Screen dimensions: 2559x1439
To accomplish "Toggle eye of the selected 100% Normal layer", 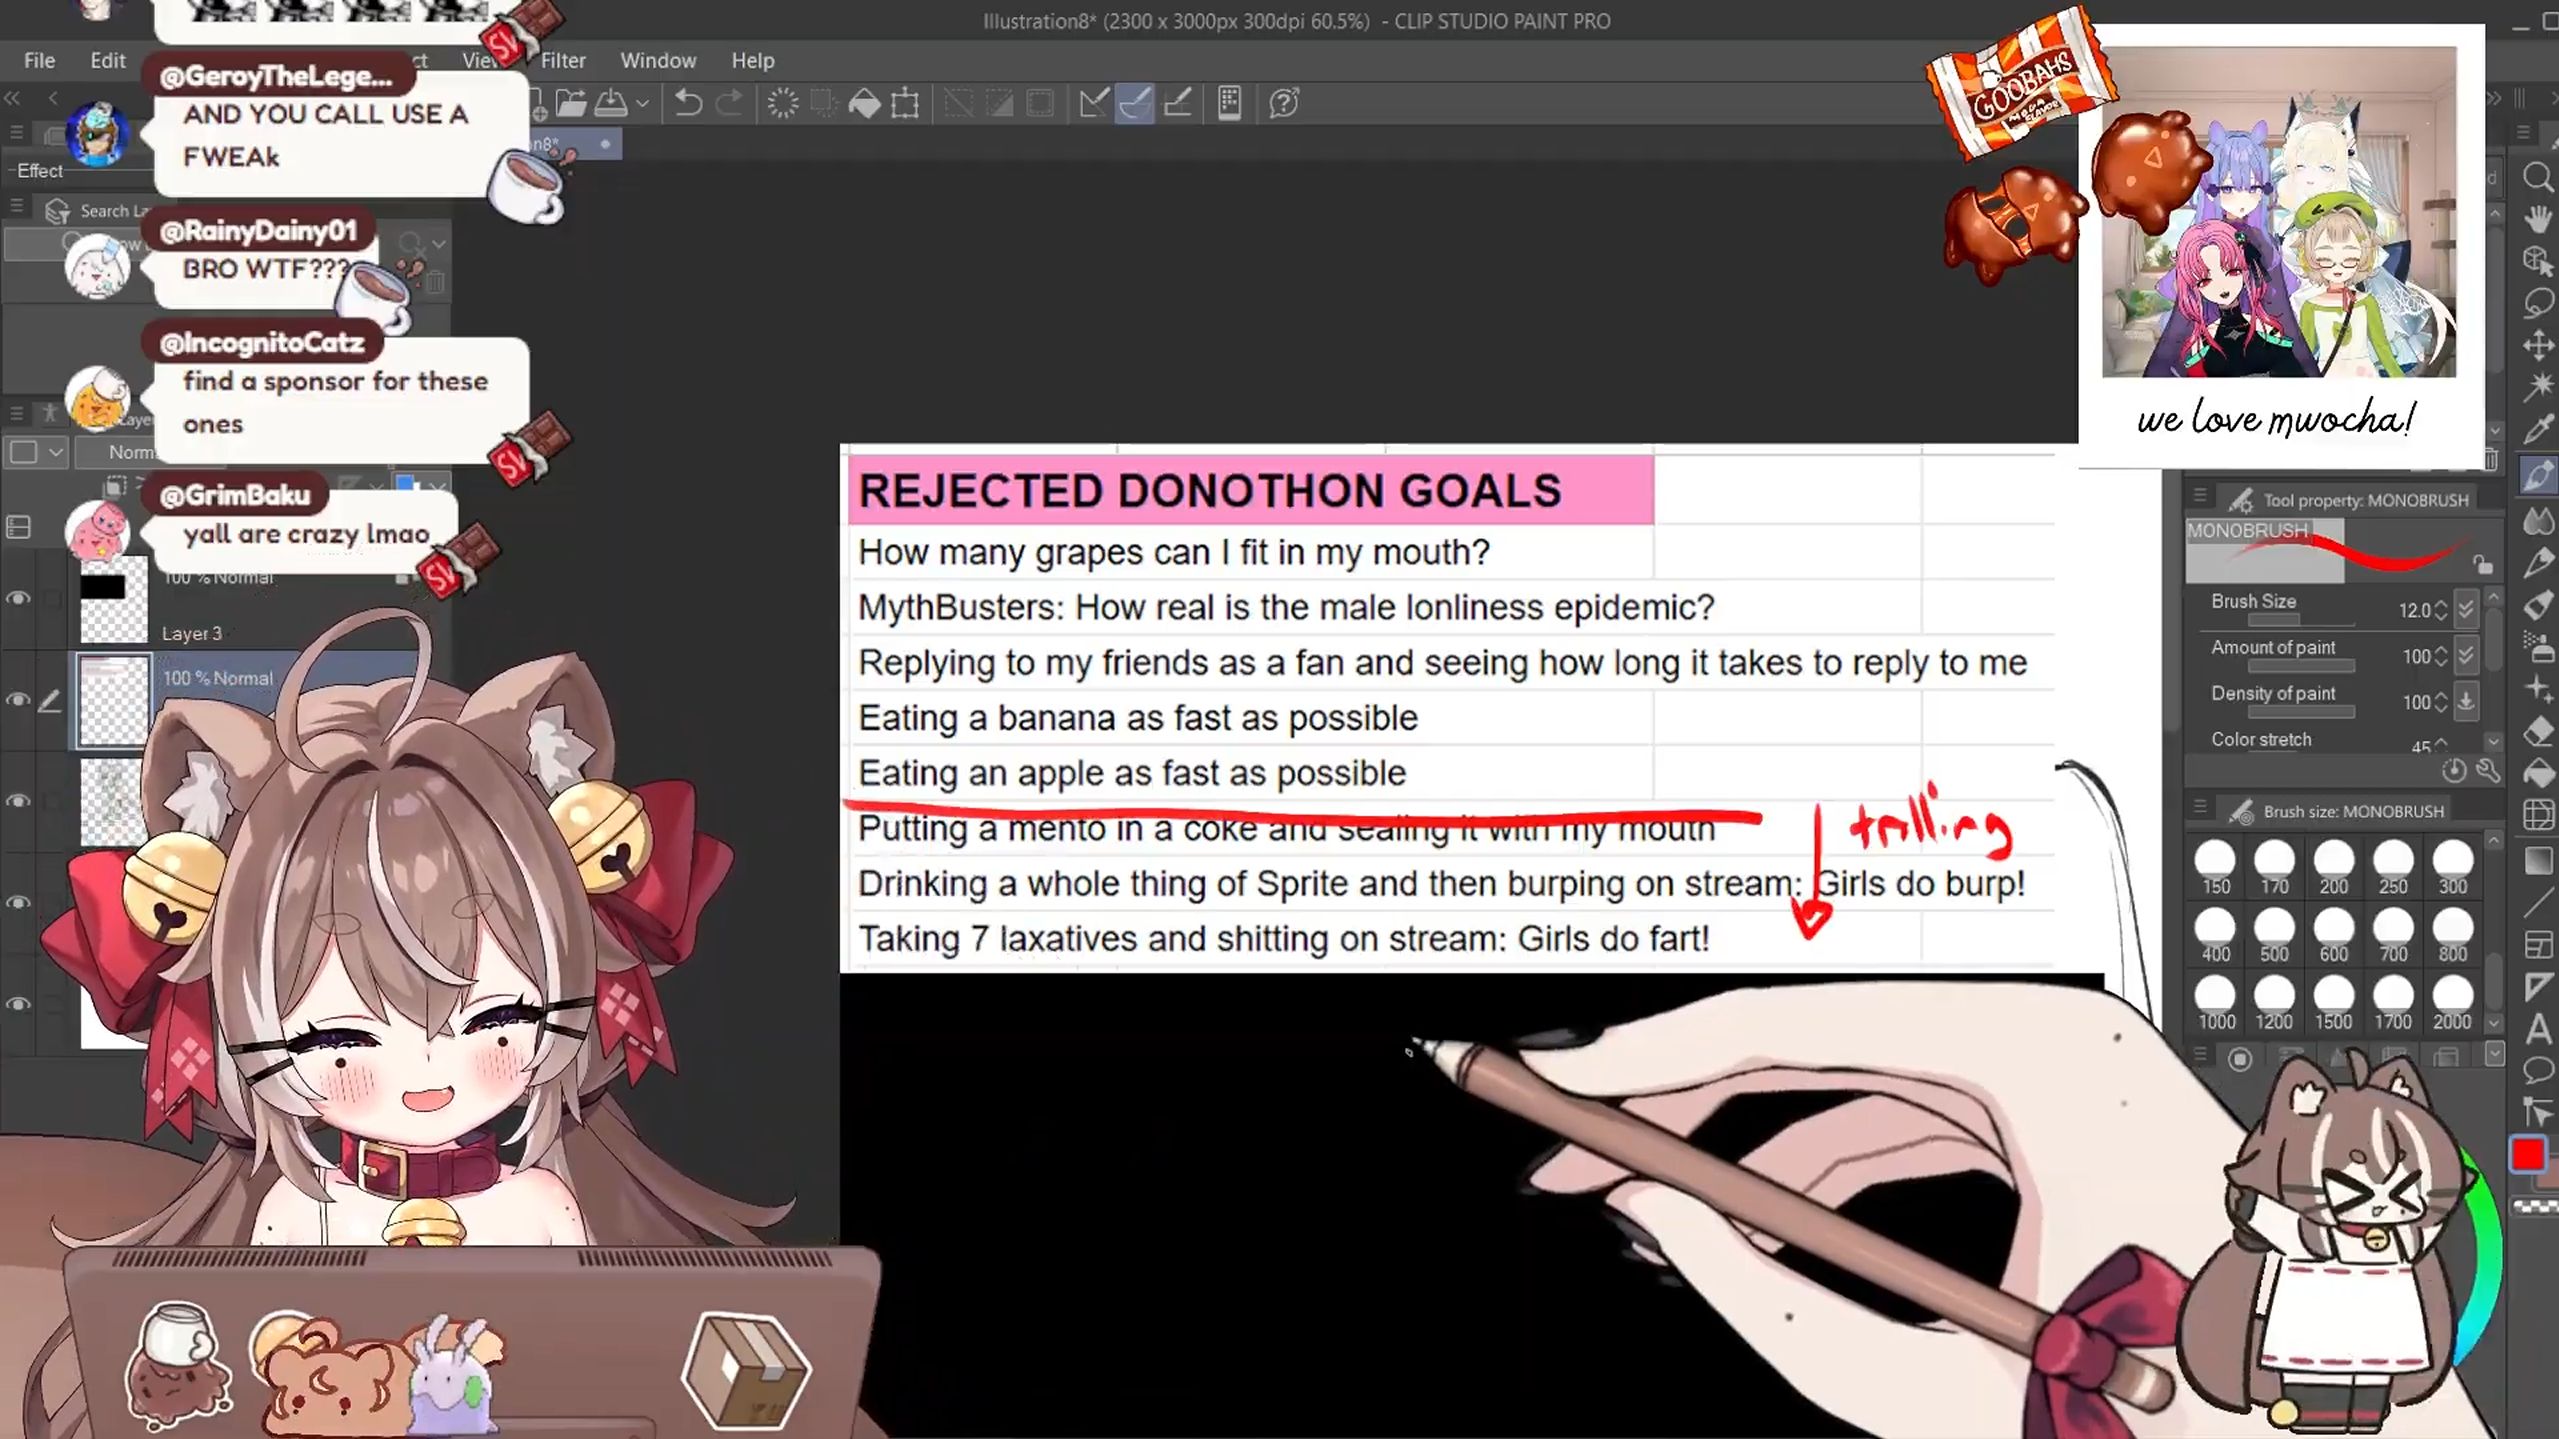I will pyautogui.click(x=18, y=700).
